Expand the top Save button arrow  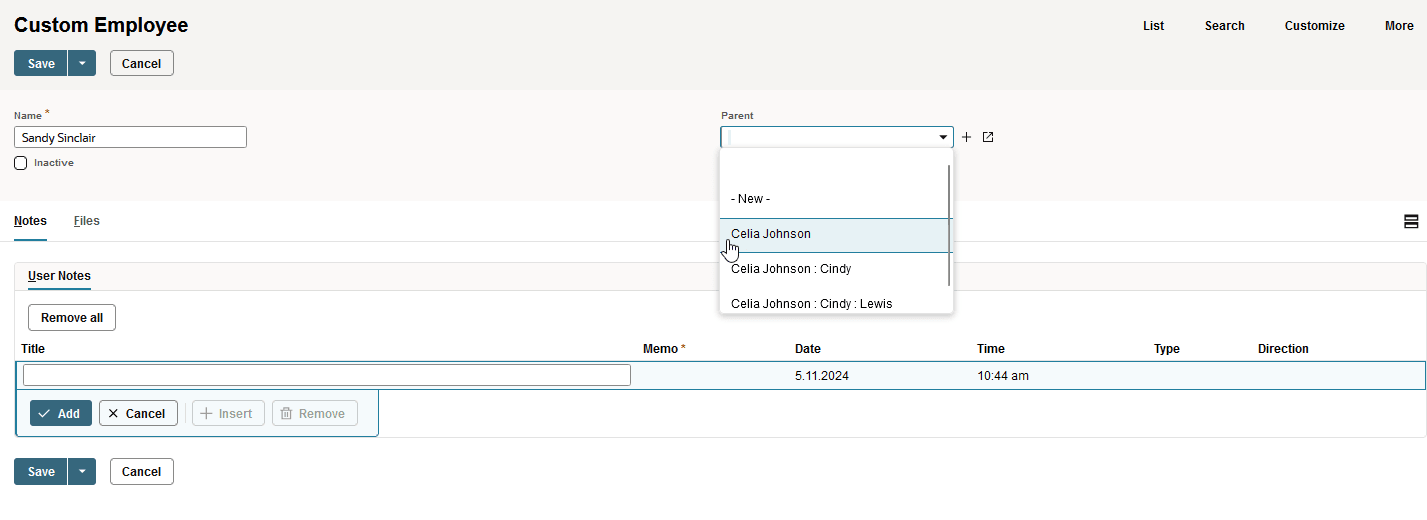82,63
